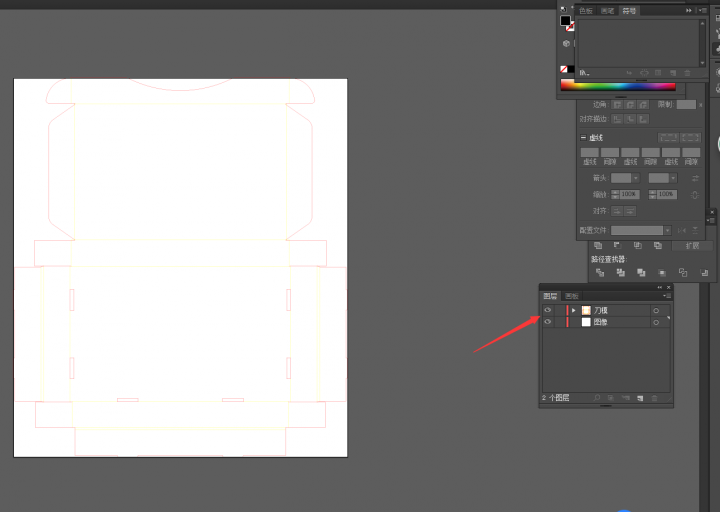Open the 配置文件 profile dropdown
Screen dimensions: 720x512
667,230
